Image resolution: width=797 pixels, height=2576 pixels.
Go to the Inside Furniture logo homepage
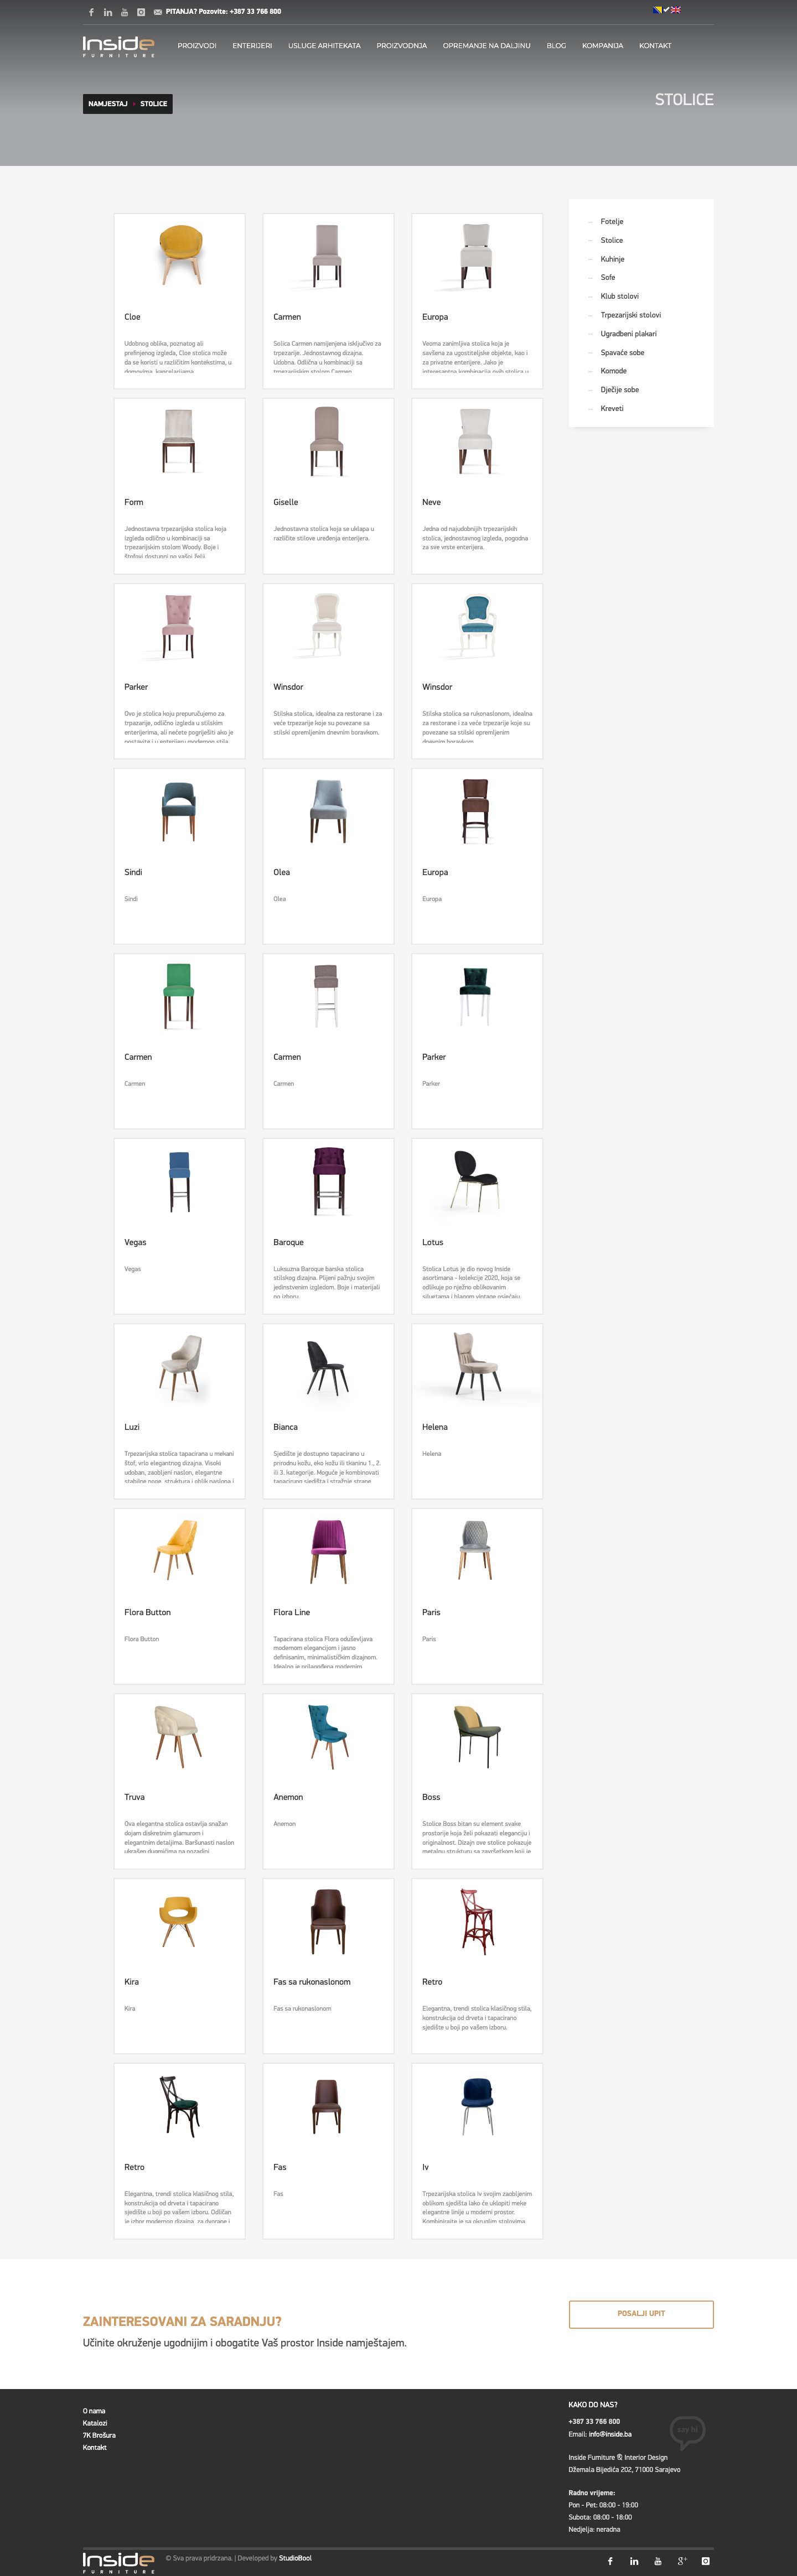118,46
